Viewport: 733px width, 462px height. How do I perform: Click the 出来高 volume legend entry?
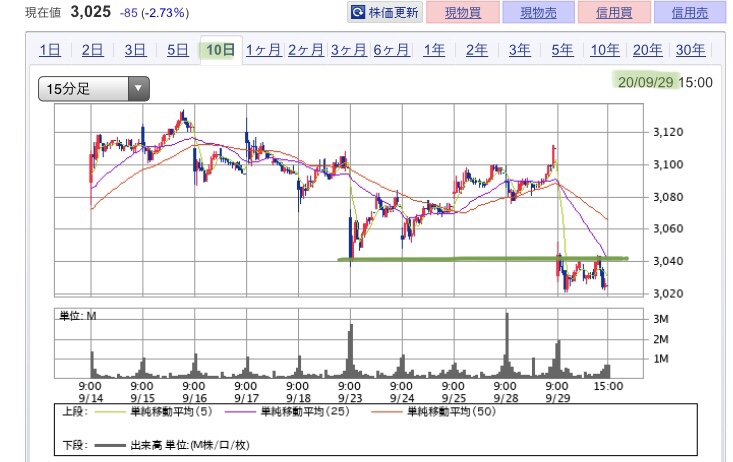[x=172, y=445]
